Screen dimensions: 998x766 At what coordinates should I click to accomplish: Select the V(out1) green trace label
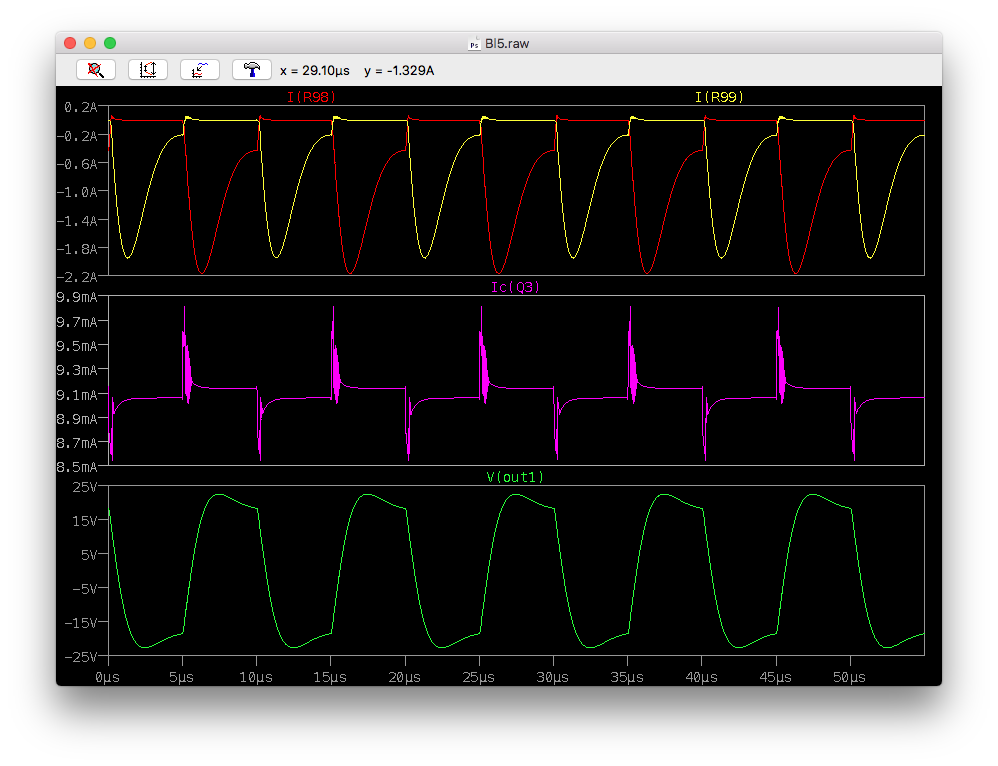tap(516, 477)
